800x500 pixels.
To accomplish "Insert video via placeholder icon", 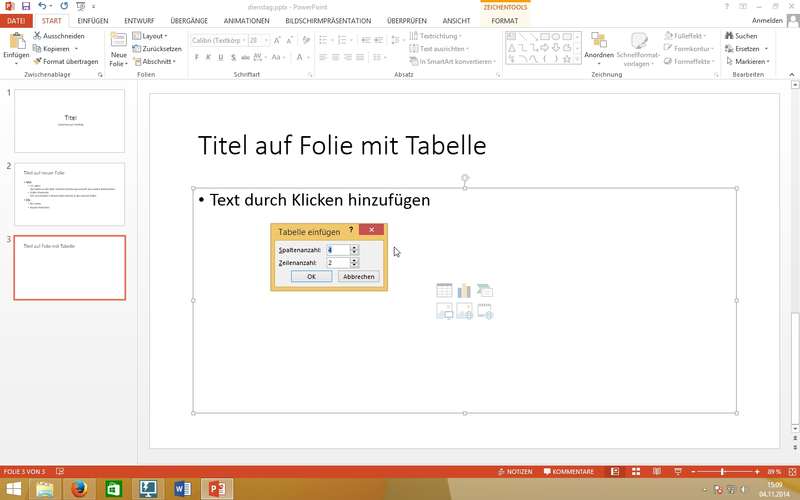I will pos(485,311).
